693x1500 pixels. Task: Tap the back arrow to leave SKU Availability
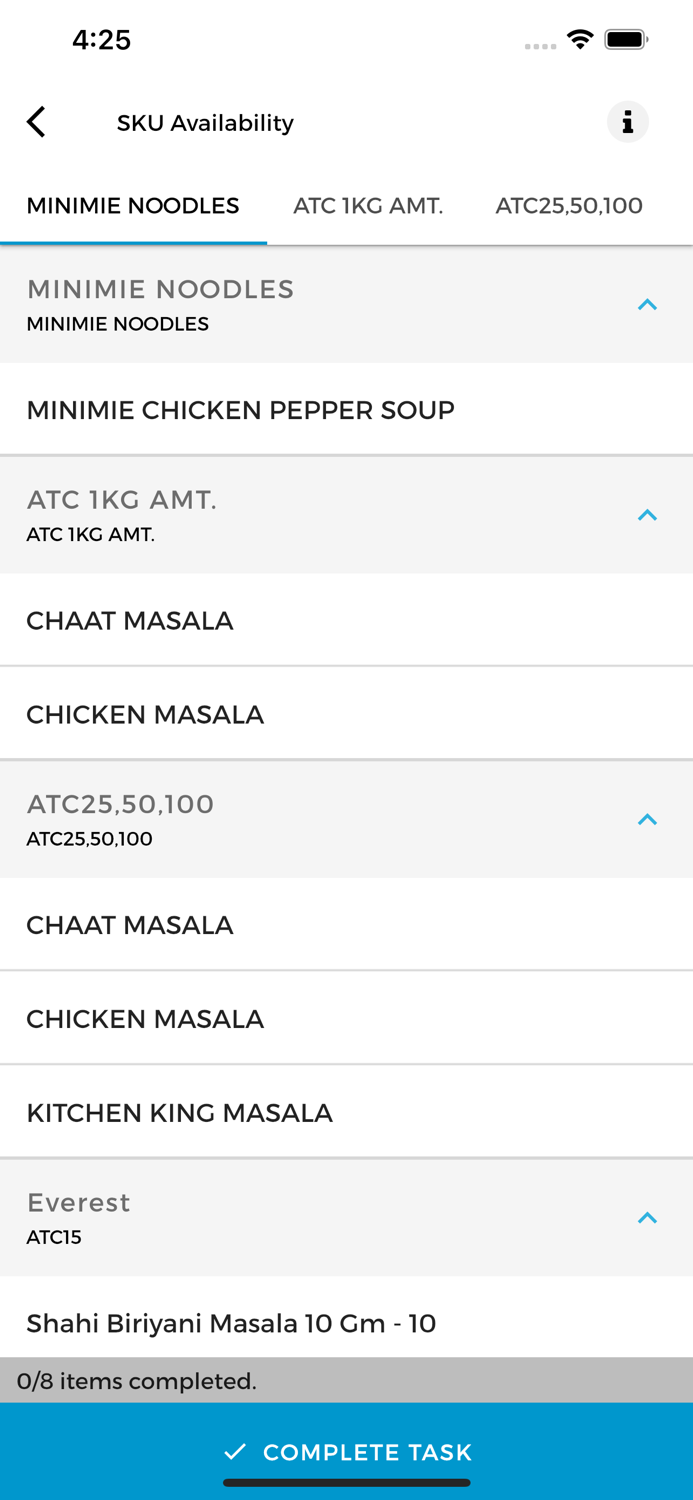(36, 121)
